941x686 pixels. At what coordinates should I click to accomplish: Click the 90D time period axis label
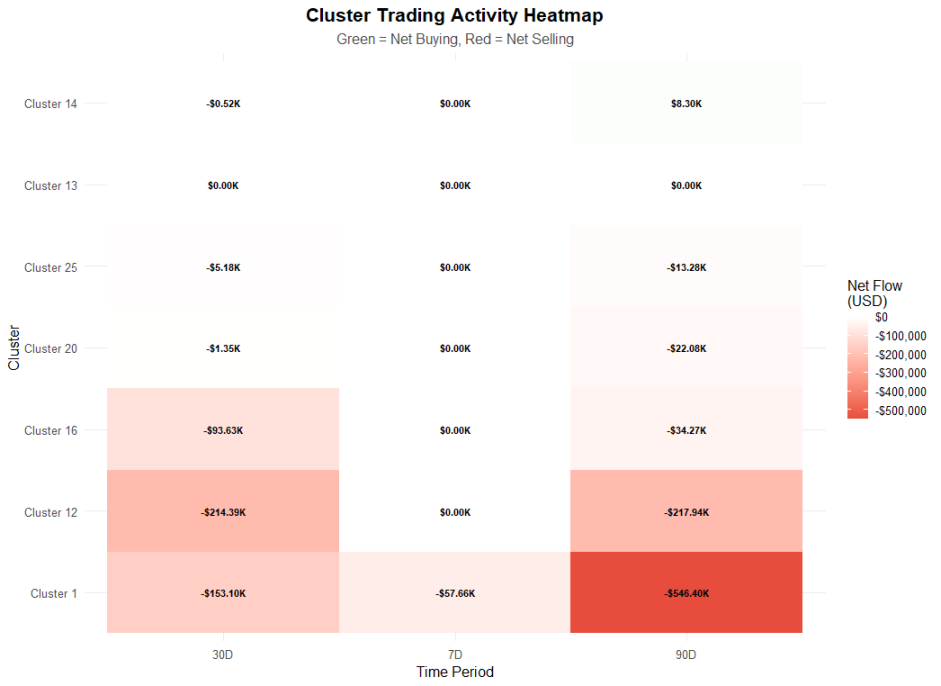click(686, 654)
